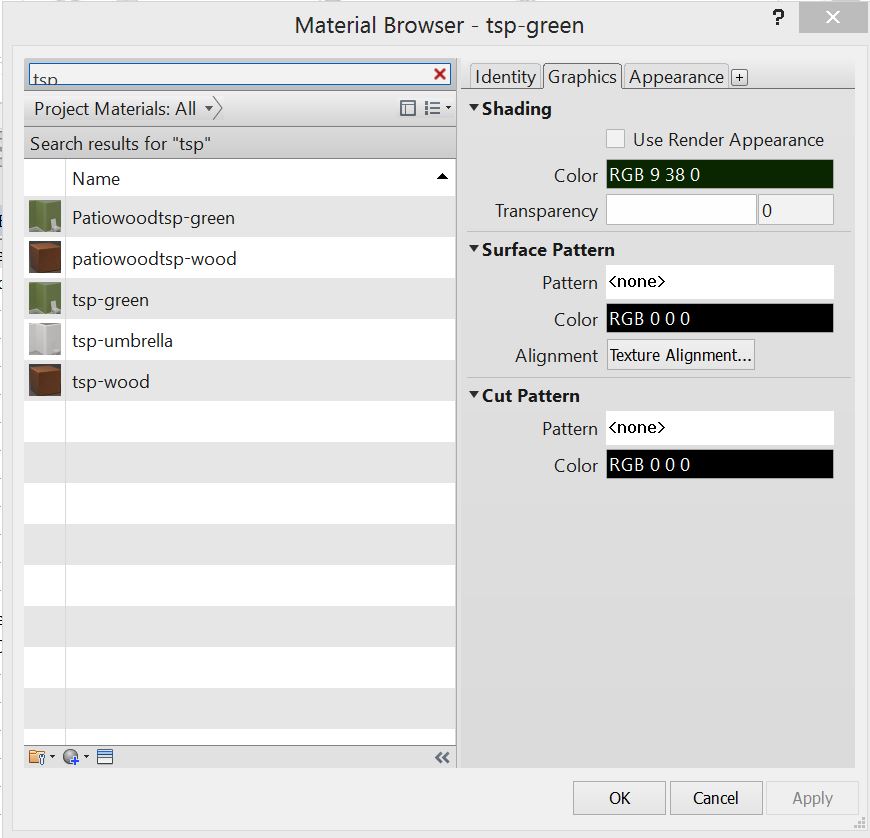The image size is (870, 838).
Task: Open the material library folder icon
Action: (37, 757)
